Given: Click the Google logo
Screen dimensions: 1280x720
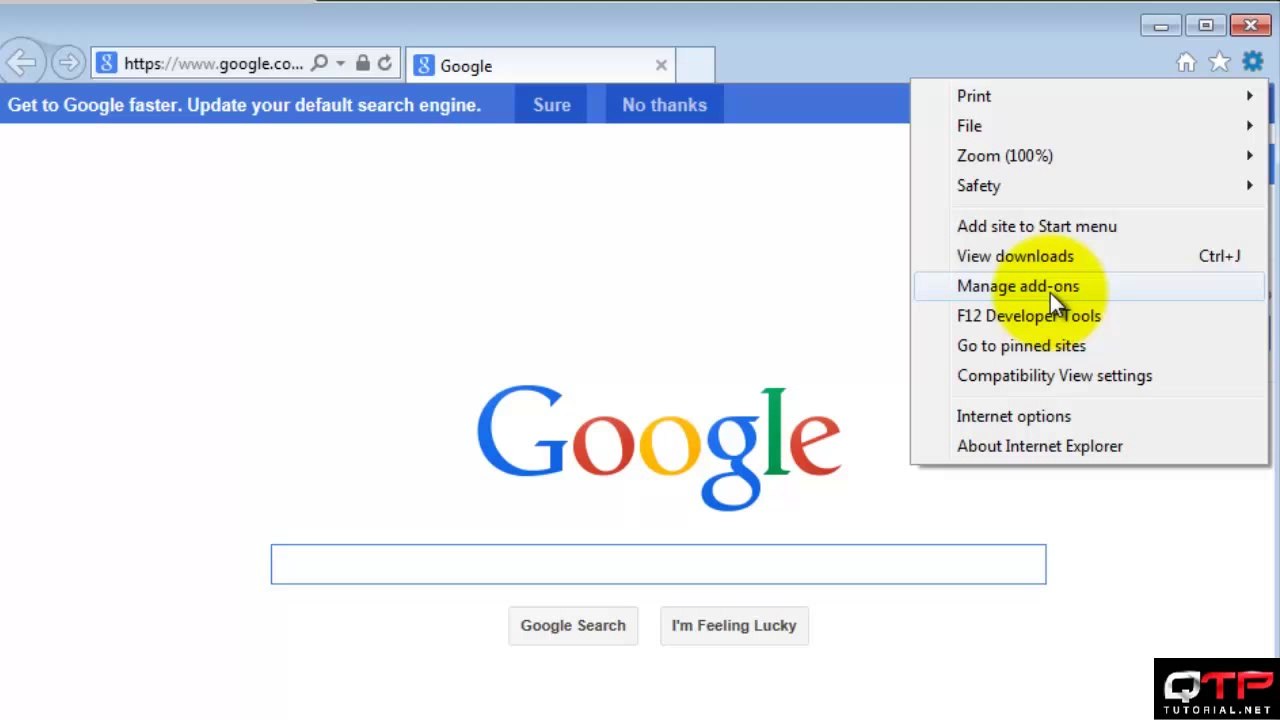Looking at the screenshot, I should click(658, 447).
